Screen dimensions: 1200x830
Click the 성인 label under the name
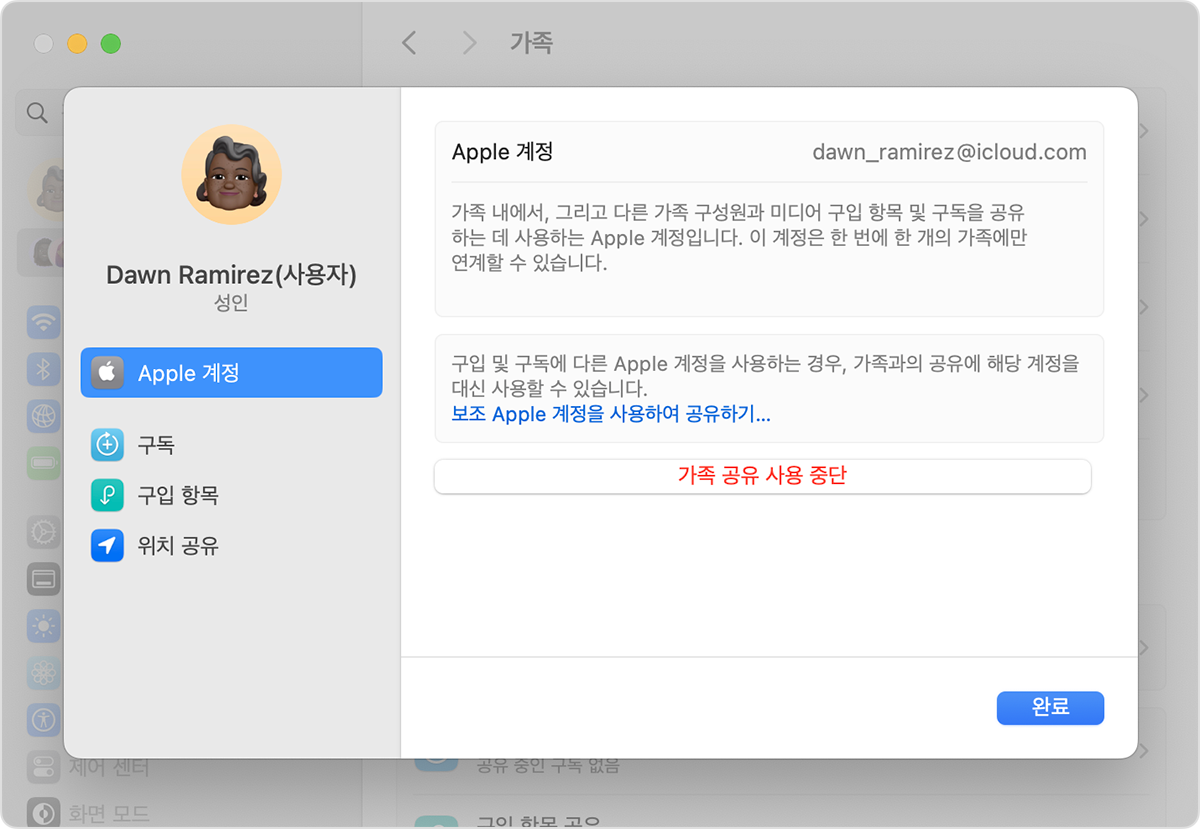click(231, 303)
